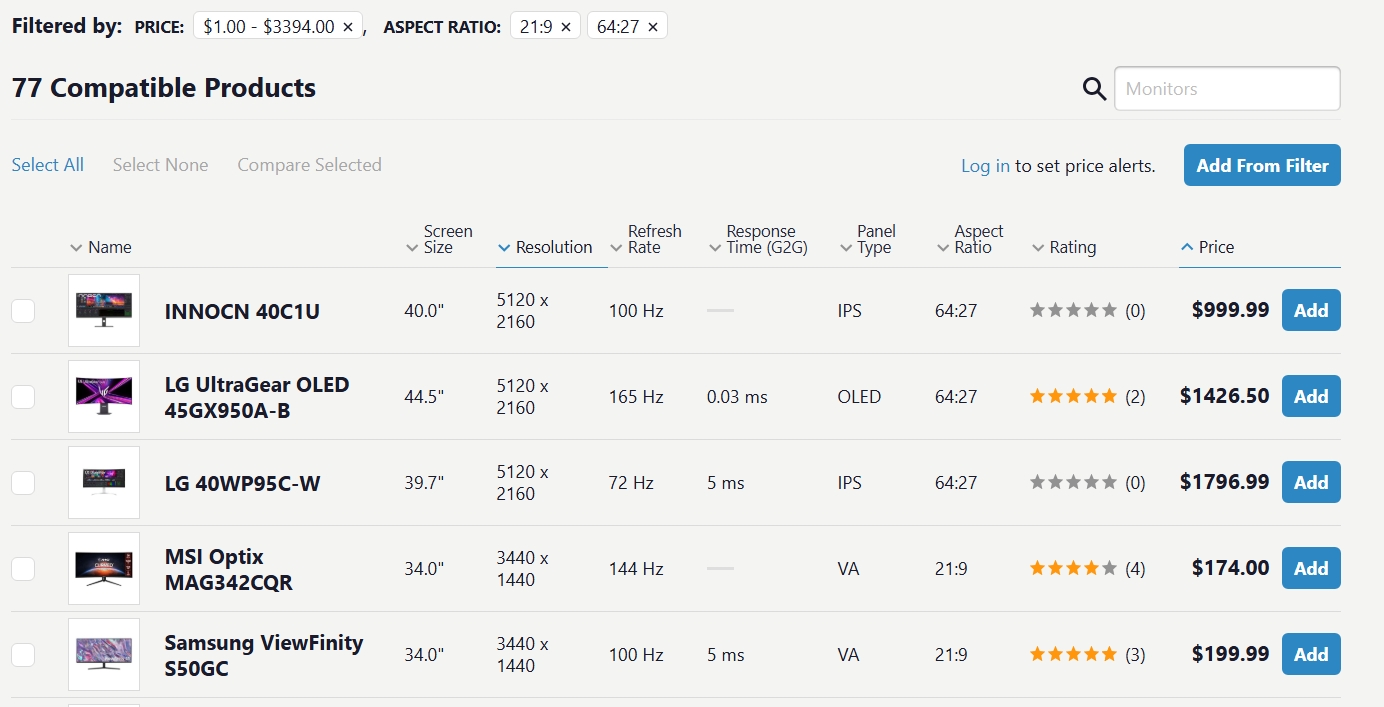Check the Samsung ViewFinity S50GC checkbox
This screenshot has height=707, width=1384.
23,655
